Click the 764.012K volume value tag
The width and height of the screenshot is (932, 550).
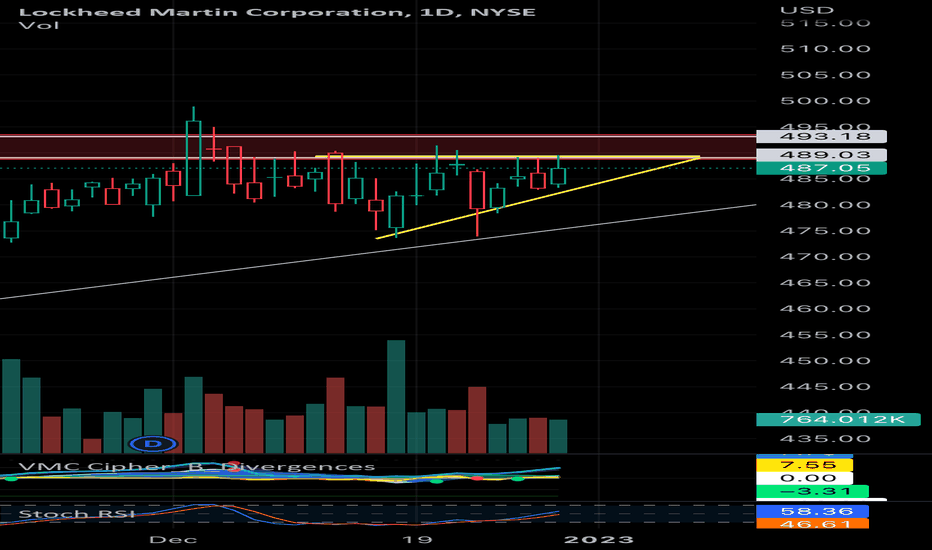click(x=838, y=420)
